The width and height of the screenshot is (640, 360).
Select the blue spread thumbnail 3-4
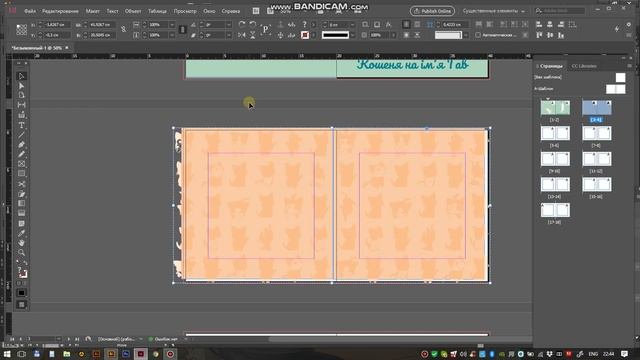click(597, 107)
